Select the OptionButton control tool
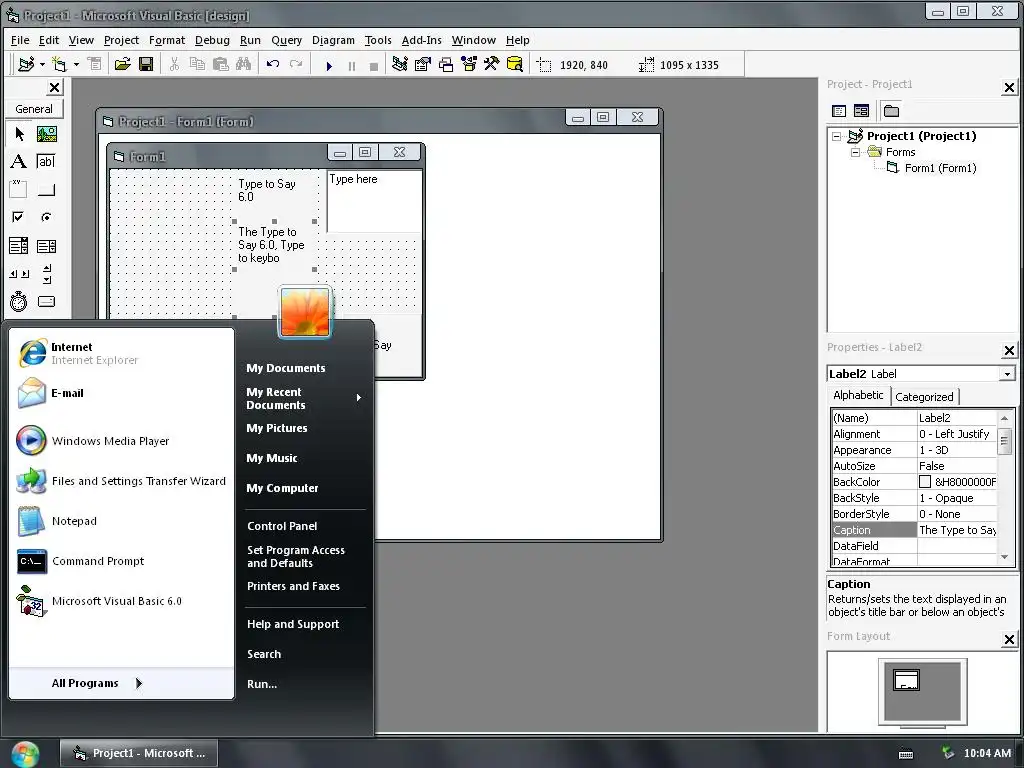 point(46,217)
